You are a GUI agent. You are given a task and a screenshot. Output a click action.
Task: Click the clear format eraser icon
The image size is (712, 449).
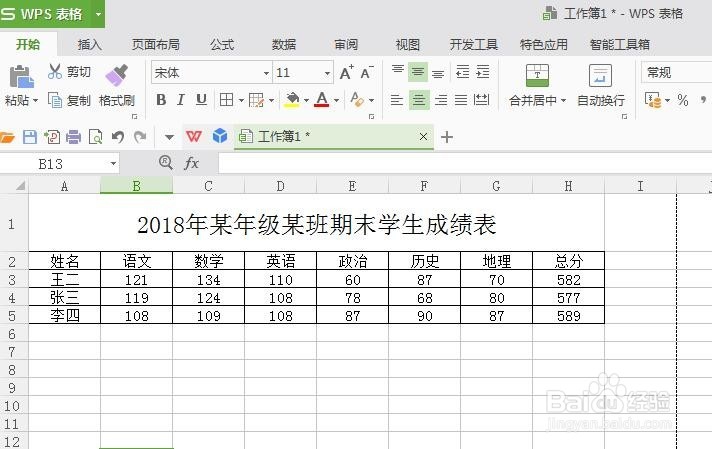[357, 99]
